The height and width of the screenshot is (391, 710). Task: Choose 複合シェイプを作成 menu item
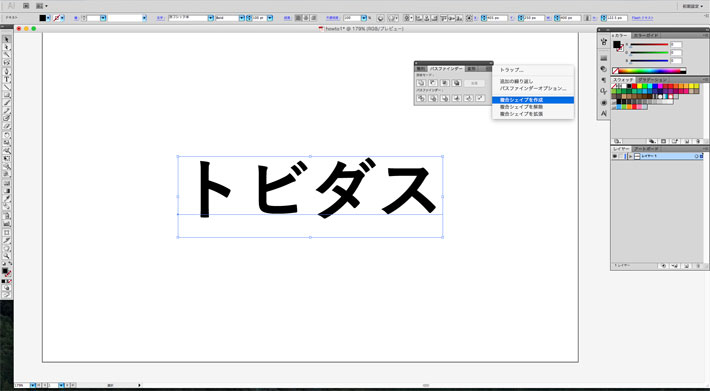tap(533, 100)
